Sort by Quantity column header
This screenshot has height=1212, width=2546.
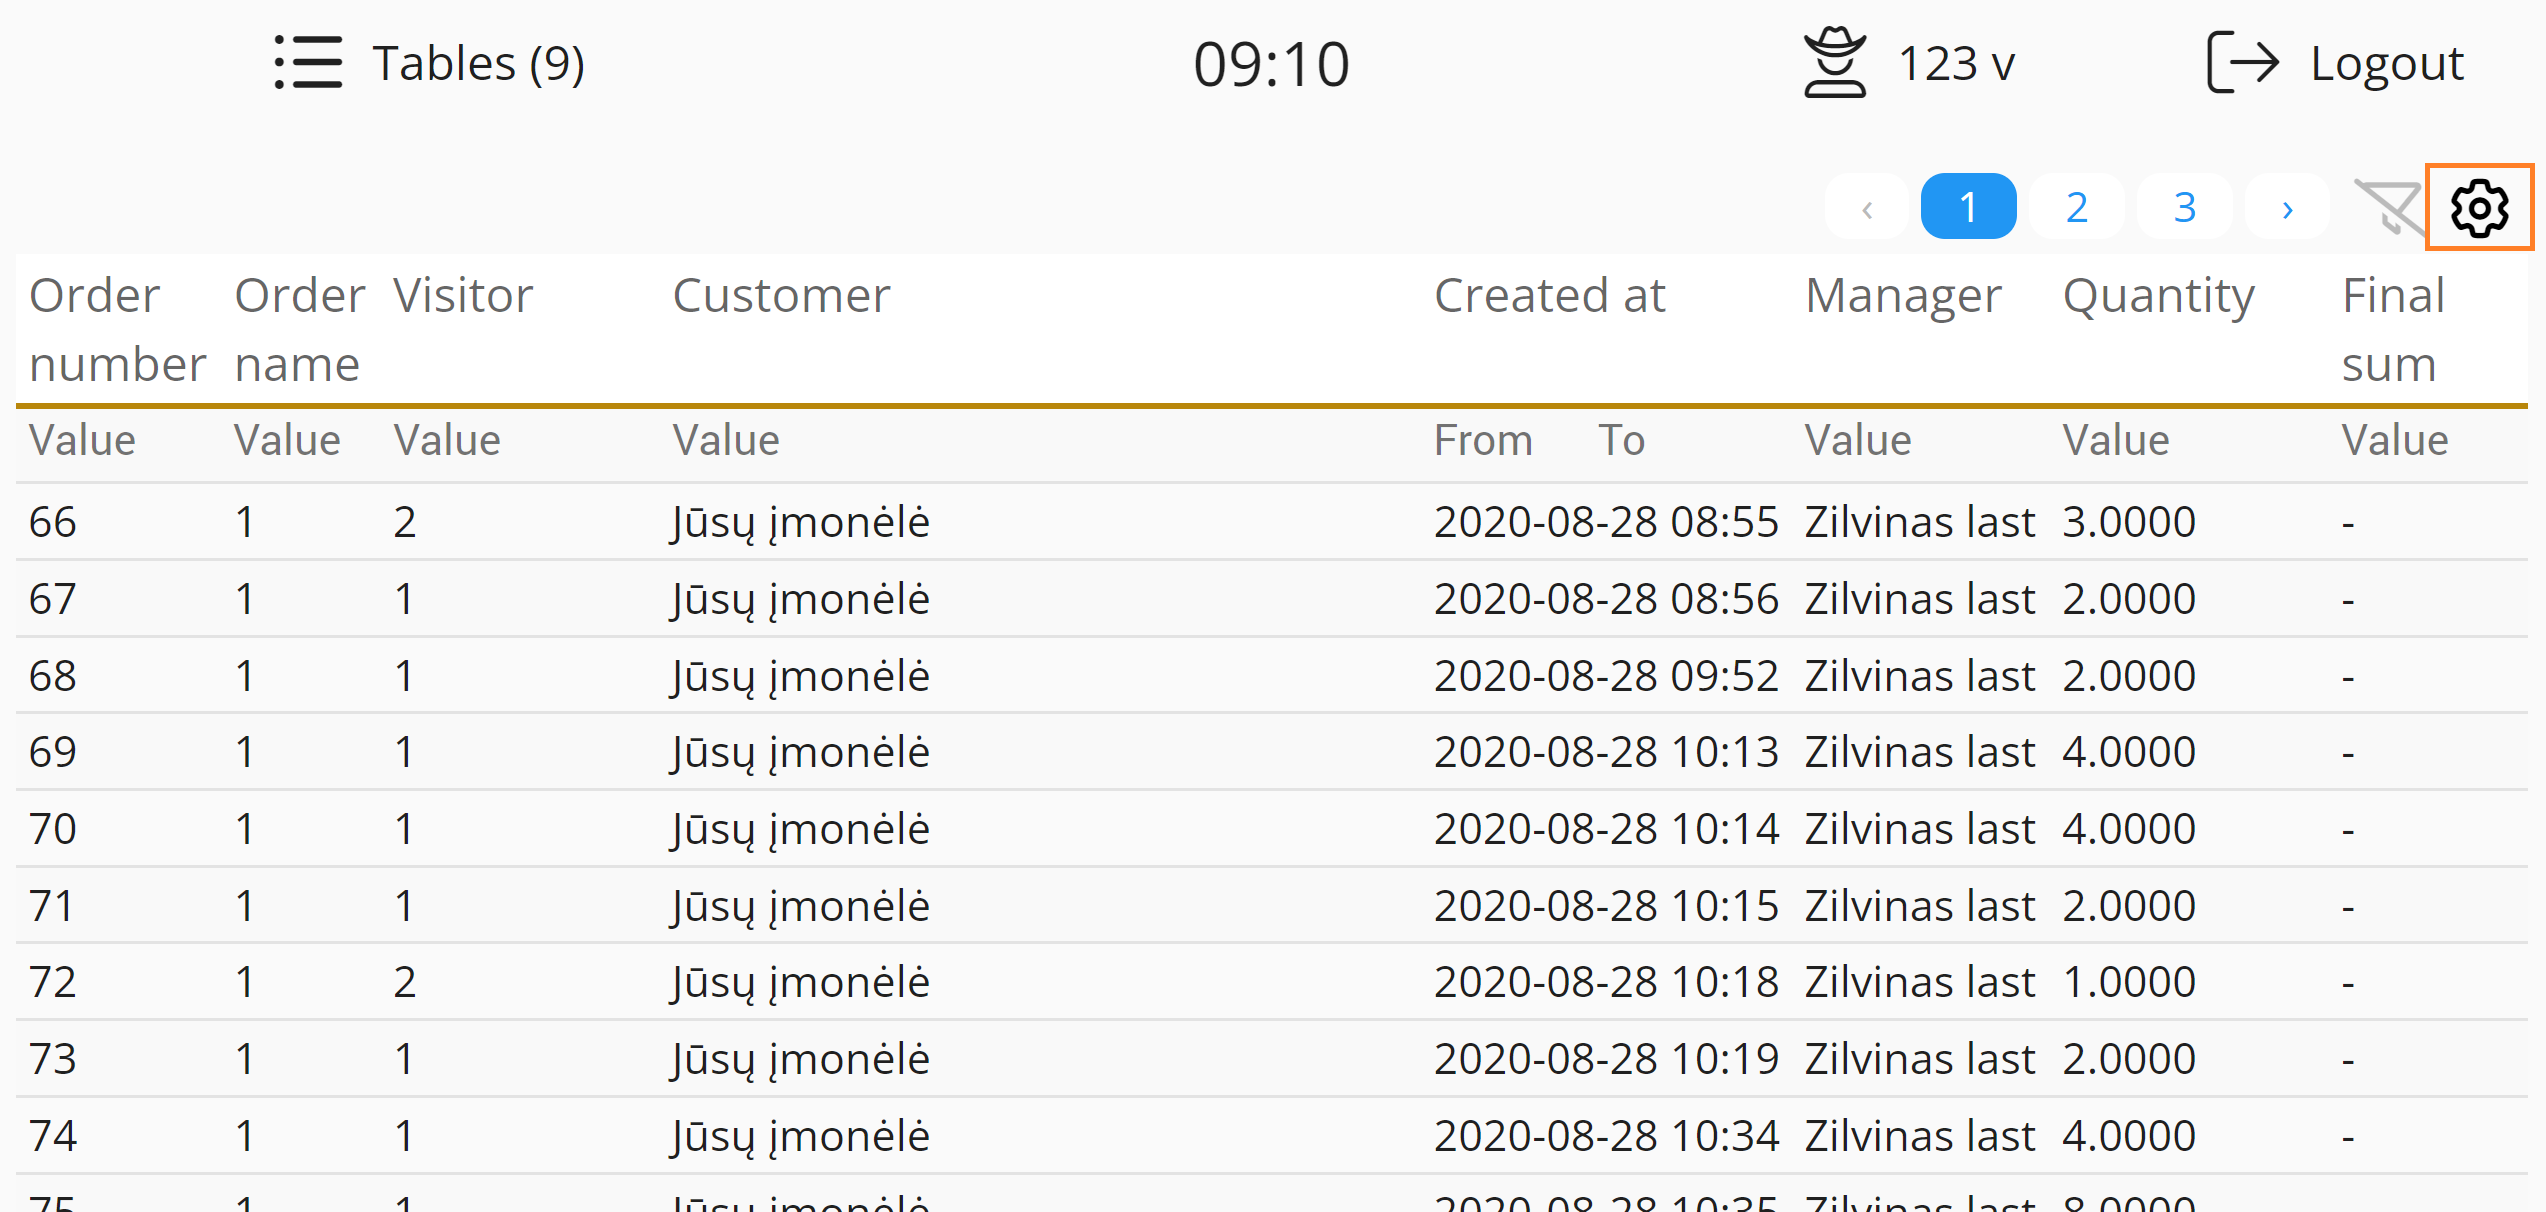[2159, 296]
